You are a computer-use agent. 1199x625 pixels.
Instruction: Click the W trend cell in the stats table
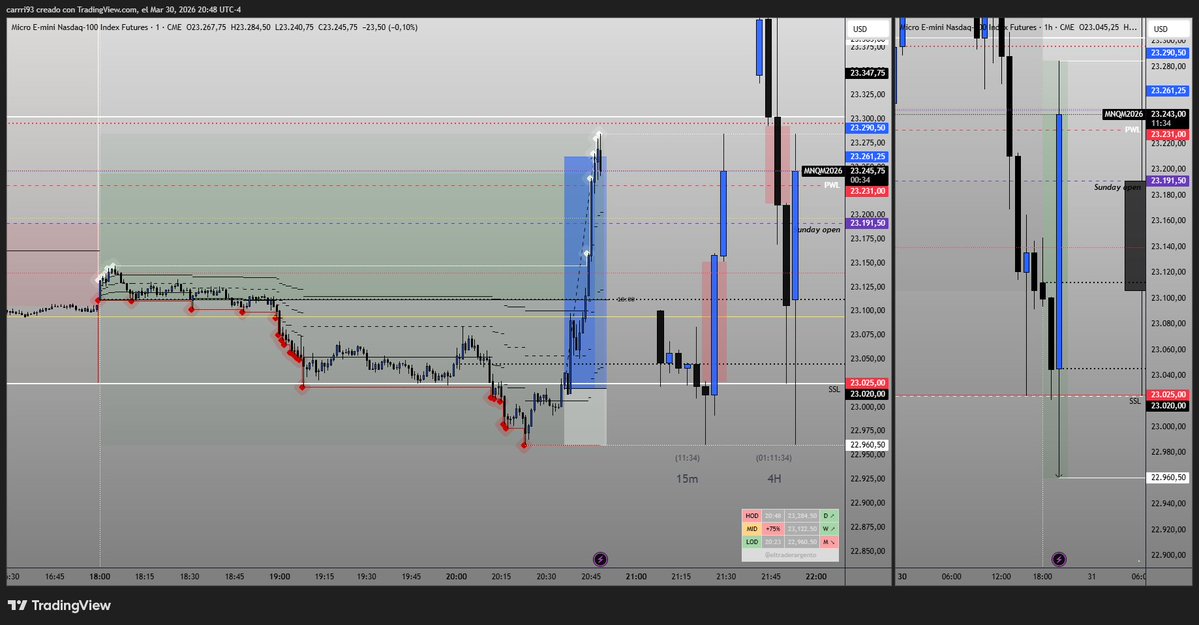point(829,529)
